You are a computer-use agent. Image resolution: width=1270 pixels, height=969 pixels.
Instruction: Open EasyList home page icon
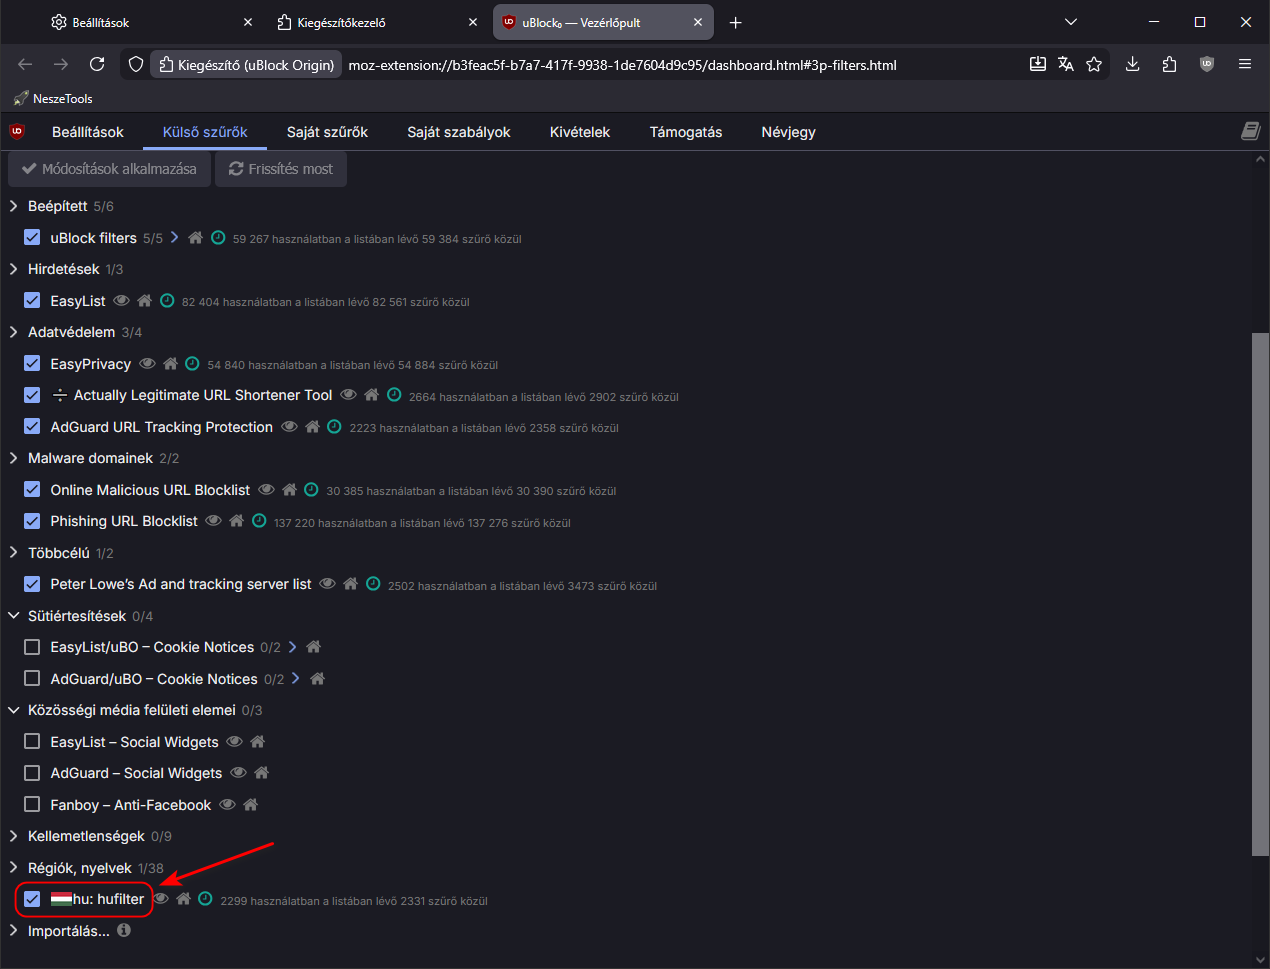(144, 301)
